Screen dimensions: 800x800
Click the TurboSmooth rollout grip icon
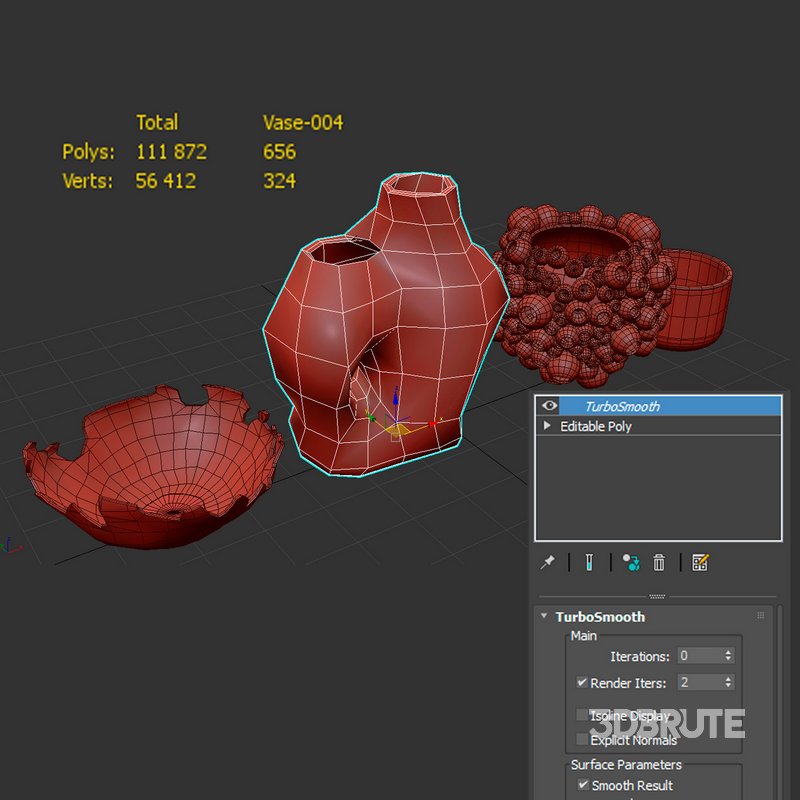click(x=762, y=615)
